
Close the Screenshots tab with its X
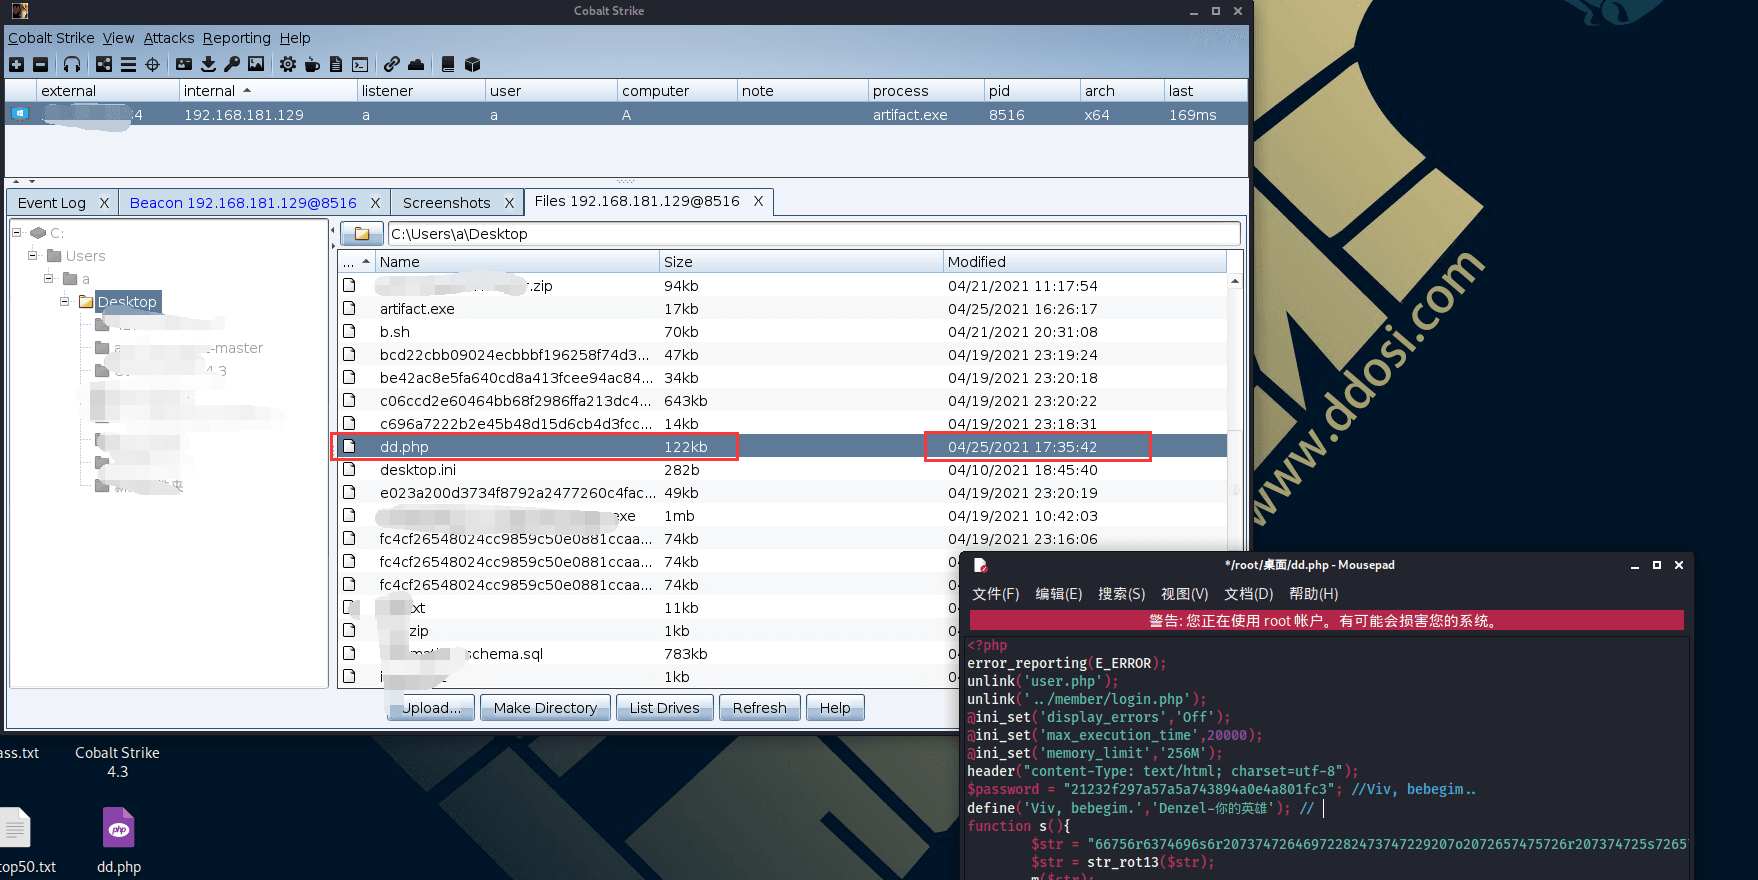pyautogui.click(x=509, y=203)
